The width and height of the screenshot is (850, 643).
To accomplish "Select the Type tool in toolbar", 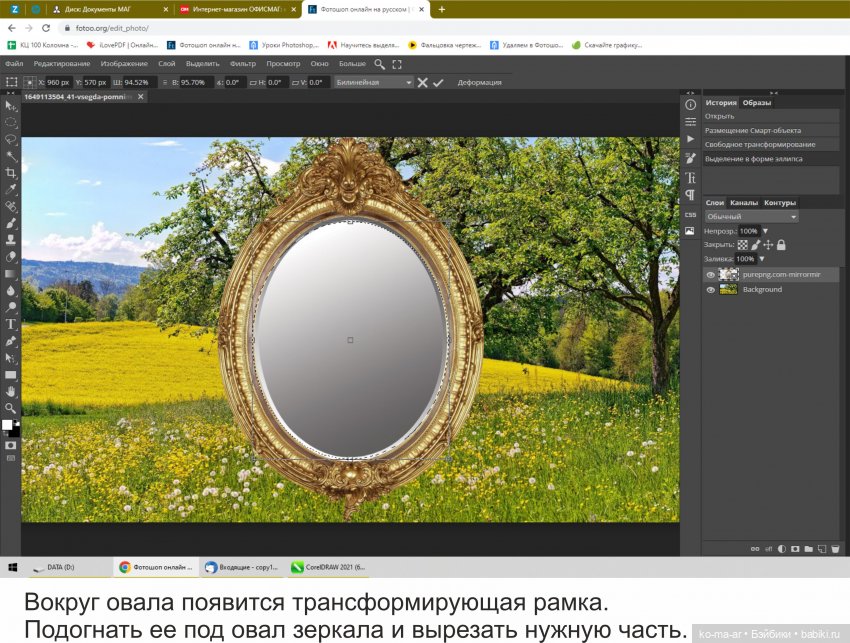I will (11, 324).
